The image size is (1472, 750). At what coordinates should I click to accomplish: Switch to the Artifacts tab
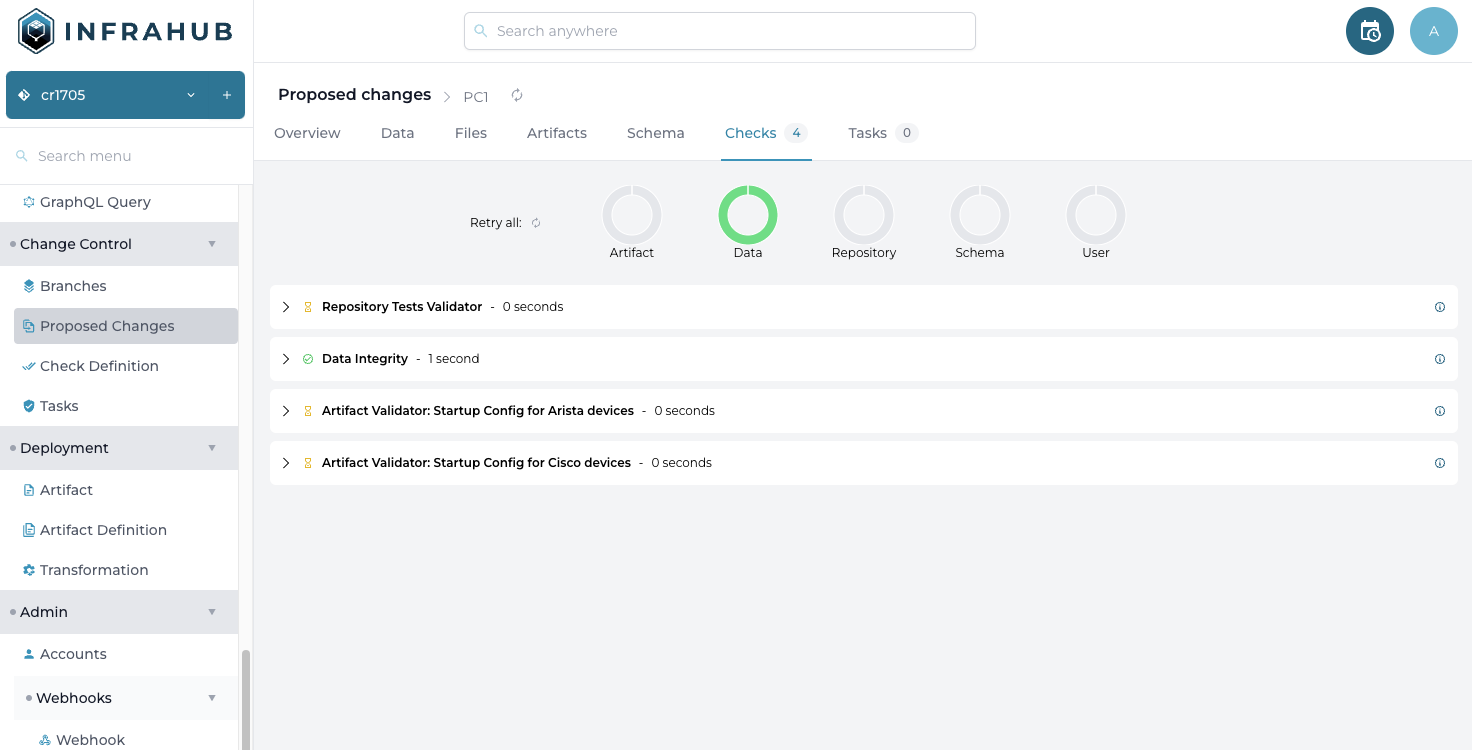coord(556,133)
